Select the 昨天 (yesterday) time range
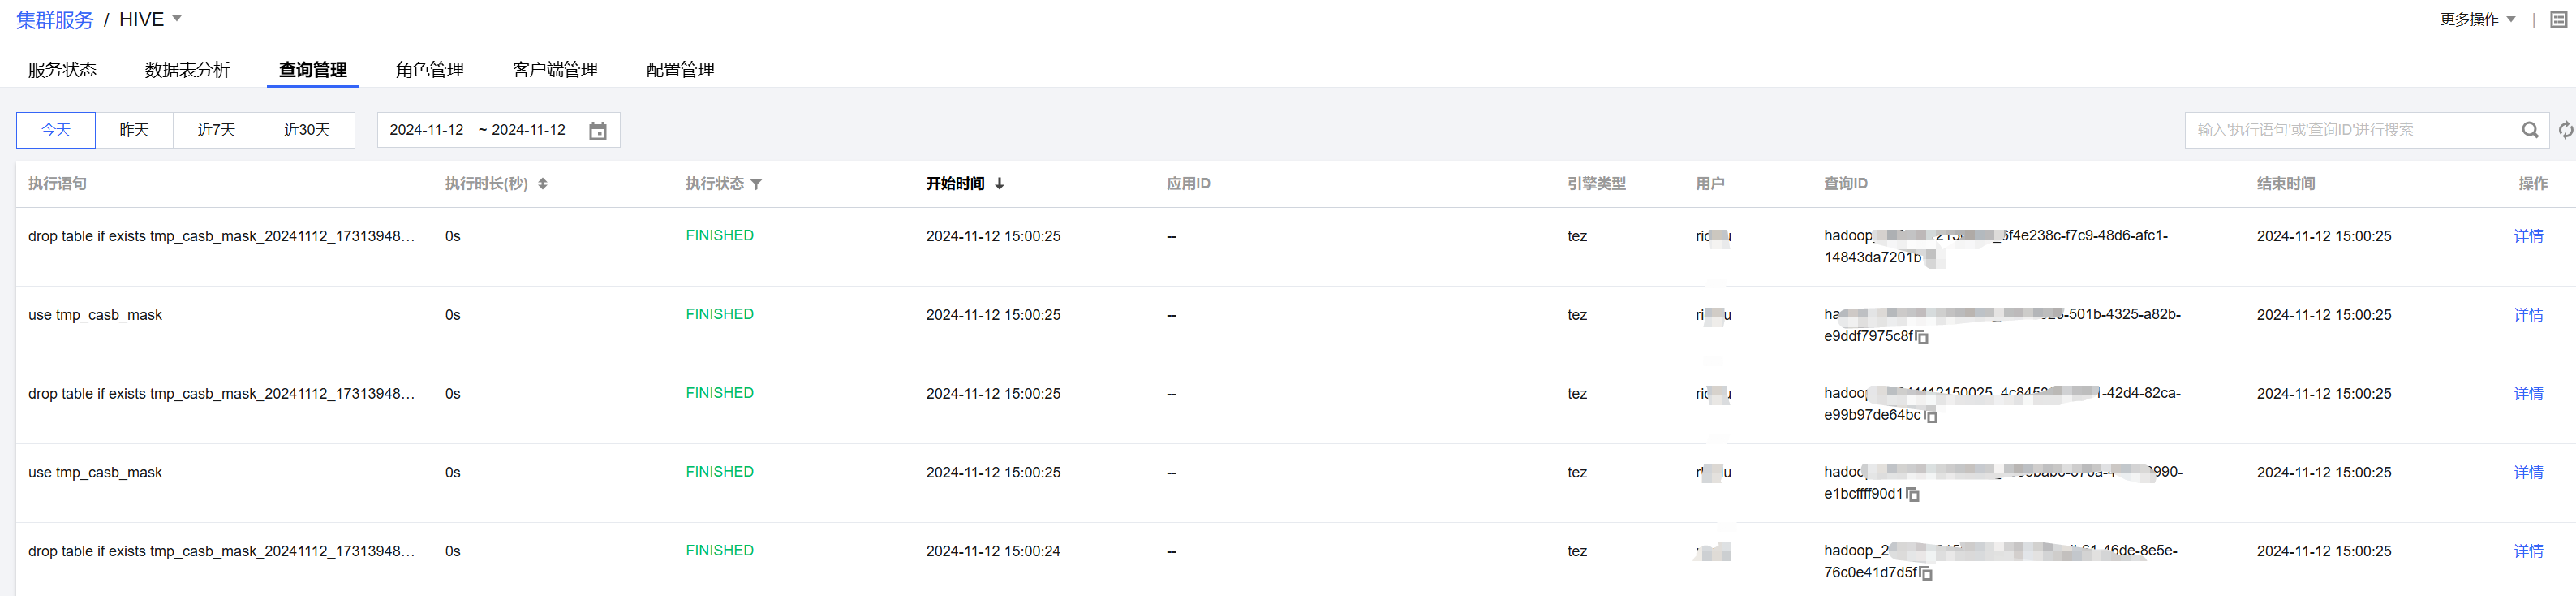Viewport: 2576px width, 596px height. [x=134, y=130]
